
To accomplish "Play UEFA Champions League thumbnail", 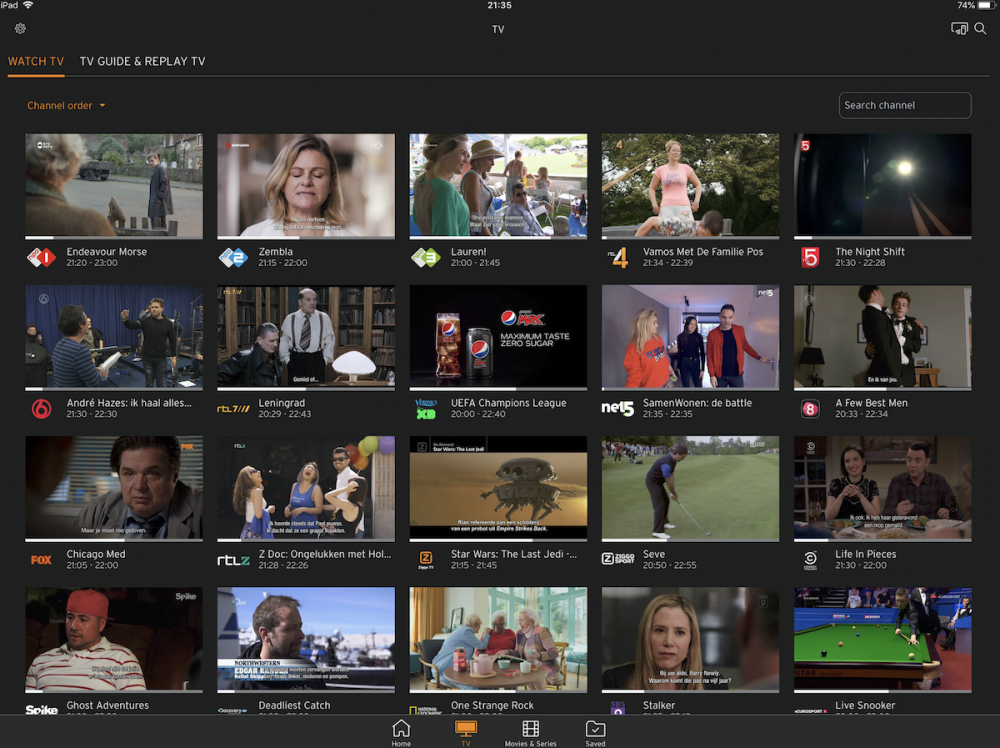I will (x=498, y=337).
